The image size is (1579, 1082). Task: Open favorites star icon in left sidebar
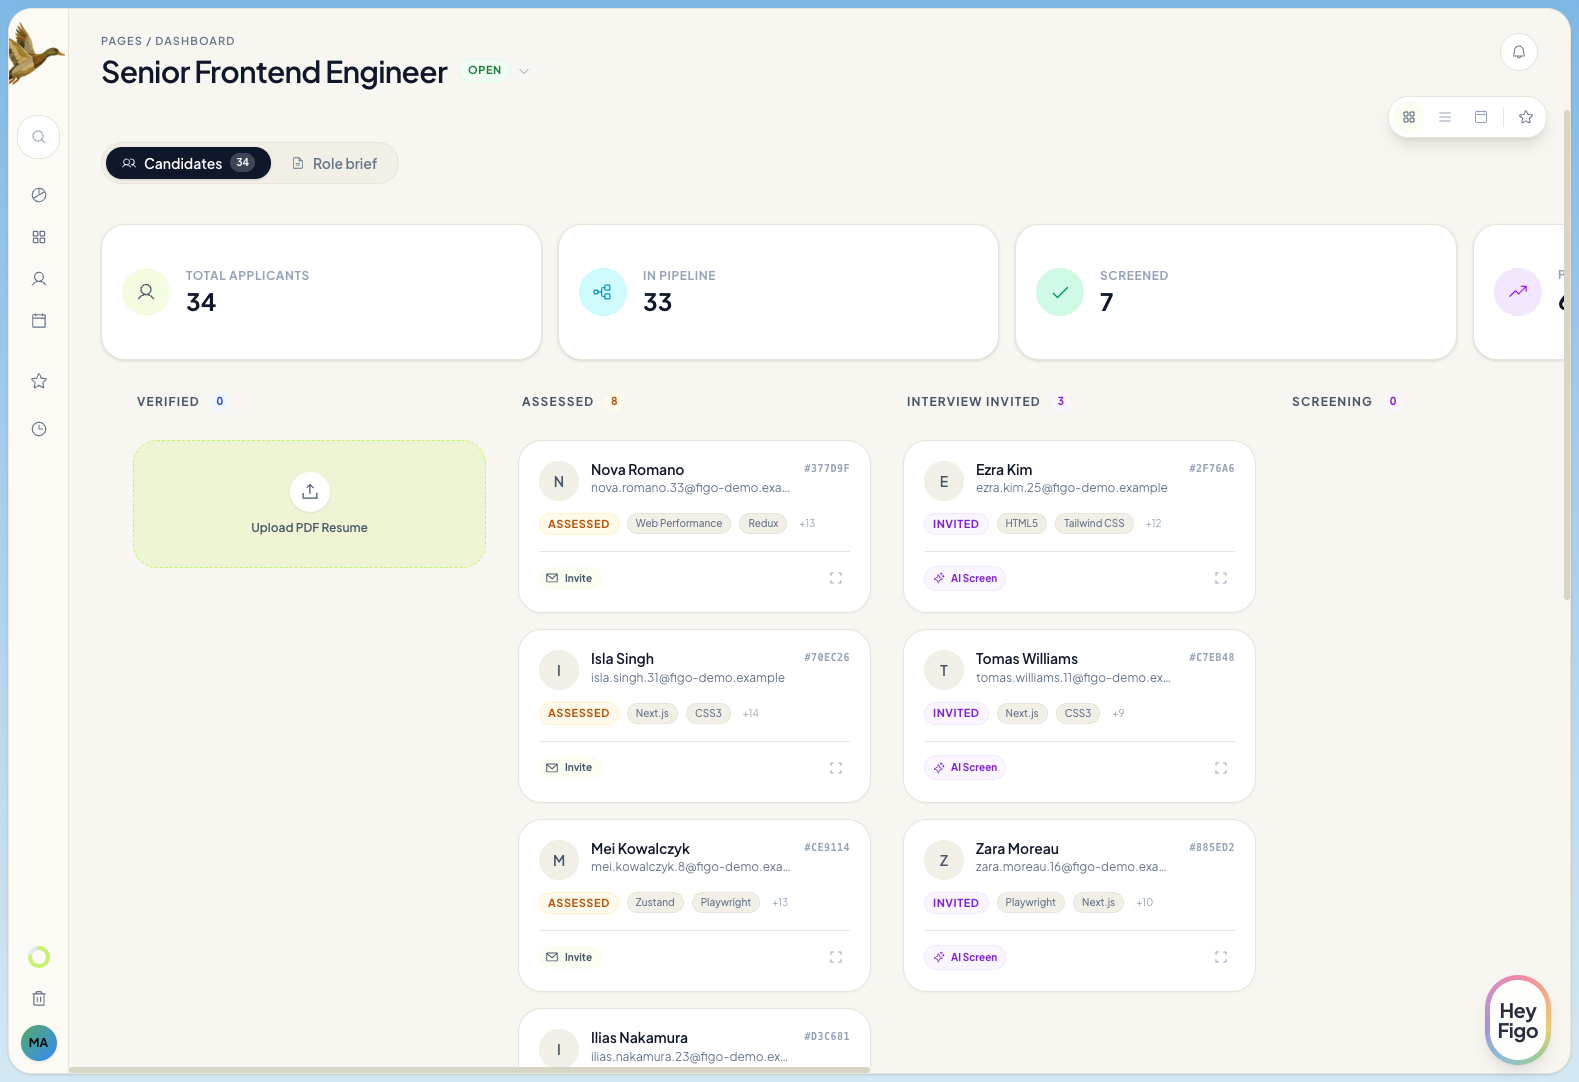point(39,381)
